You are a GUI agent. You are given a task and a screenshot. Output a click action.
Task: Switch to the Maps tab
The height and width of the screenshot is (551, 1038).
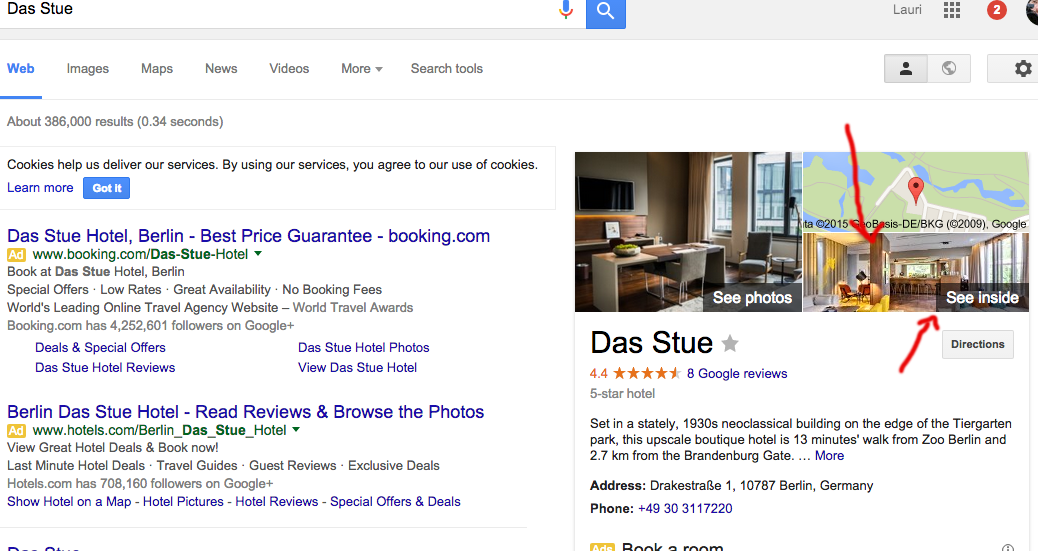pos(157,69)
